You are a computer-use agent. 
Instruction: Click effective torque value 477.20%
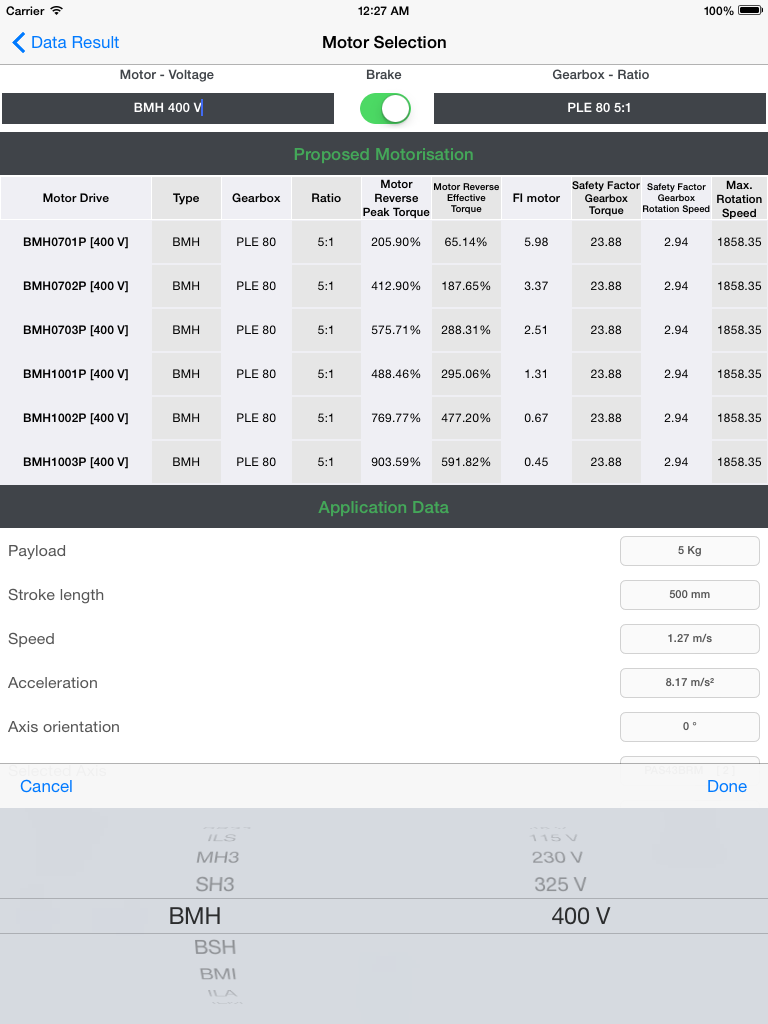[x=466, y=418]
